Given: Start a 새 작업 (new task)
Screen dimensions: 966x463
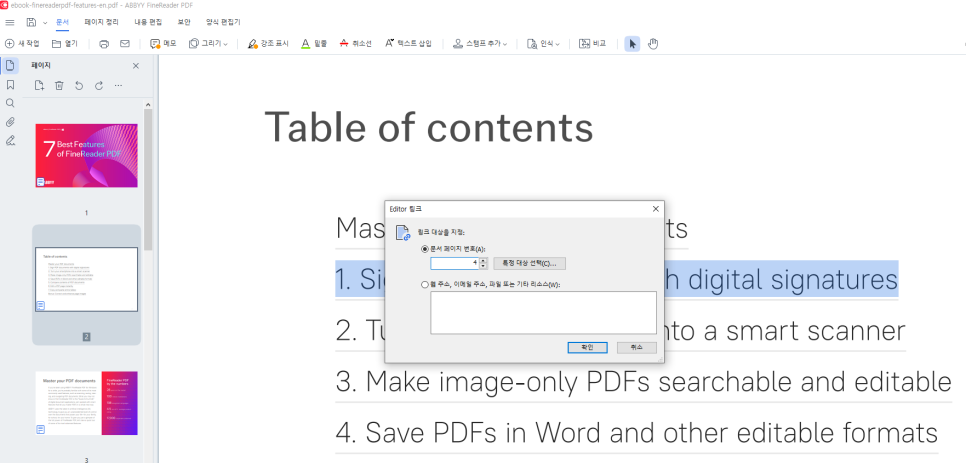Looking at the screenshot, I should pos(22,44).
